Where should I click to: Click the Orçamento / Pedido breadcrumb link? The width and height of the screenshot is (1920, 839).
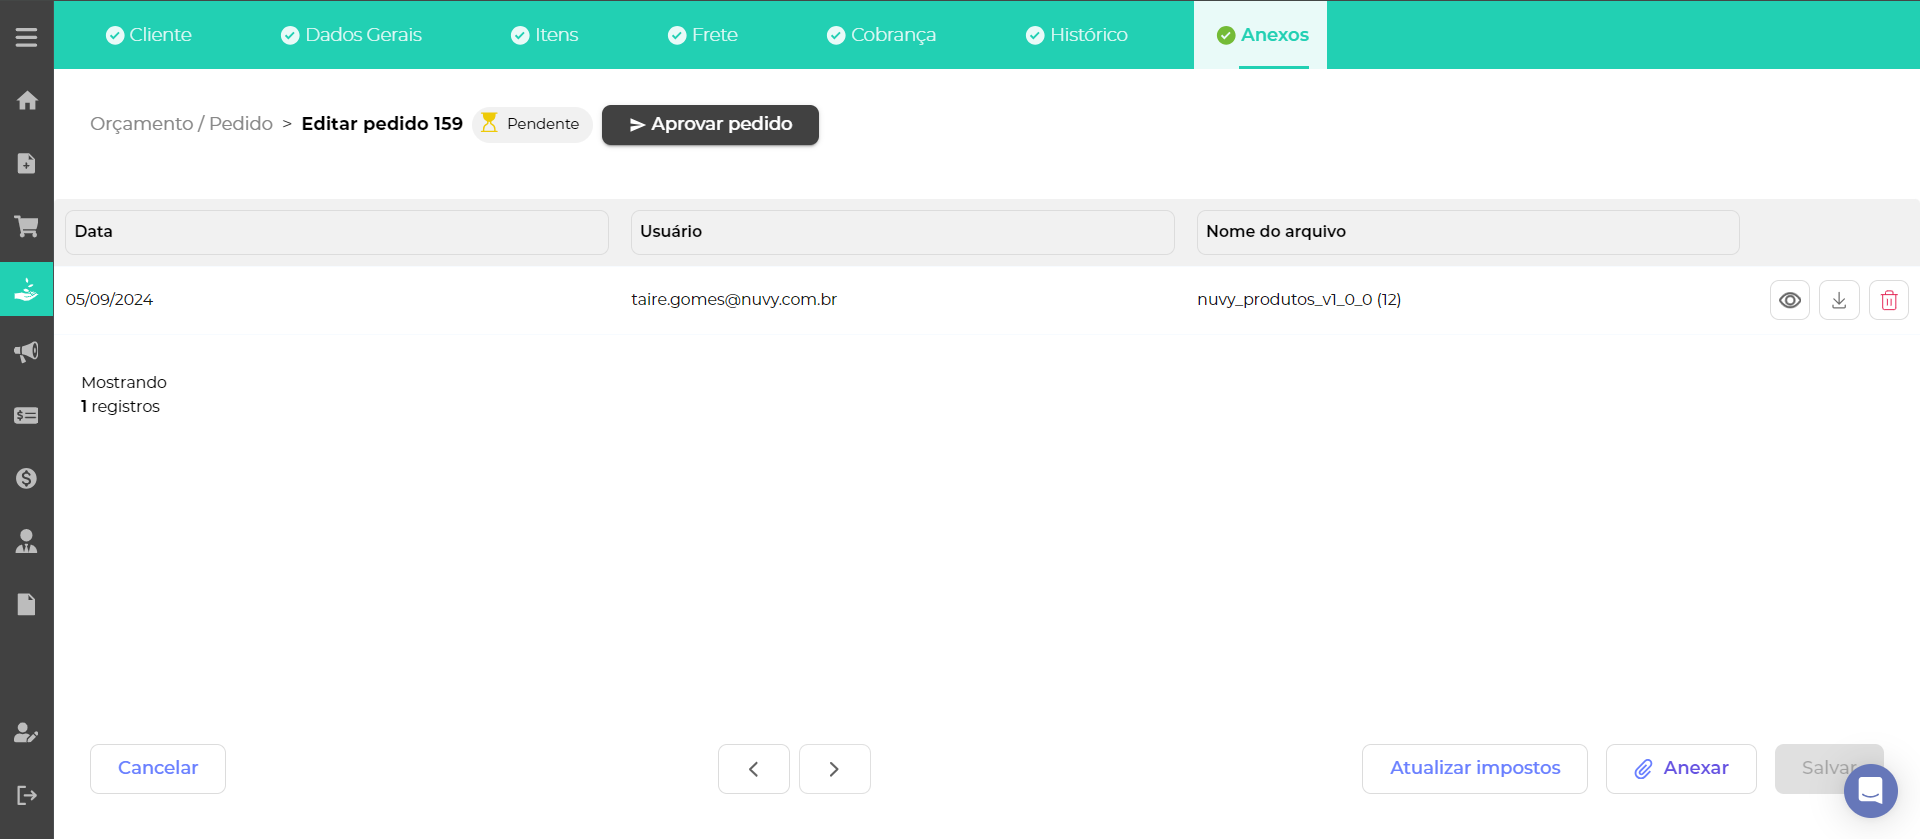(x=181, y=124)
